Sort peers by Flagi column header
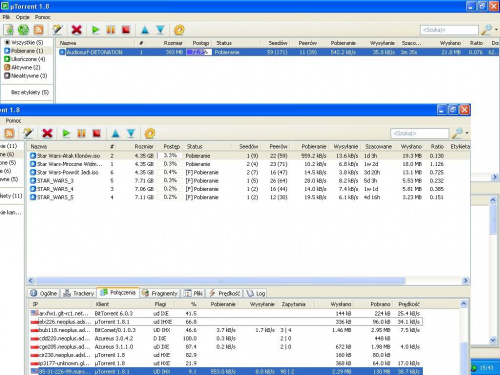This screenshot has width=500, height=375. tap(160, 304)
